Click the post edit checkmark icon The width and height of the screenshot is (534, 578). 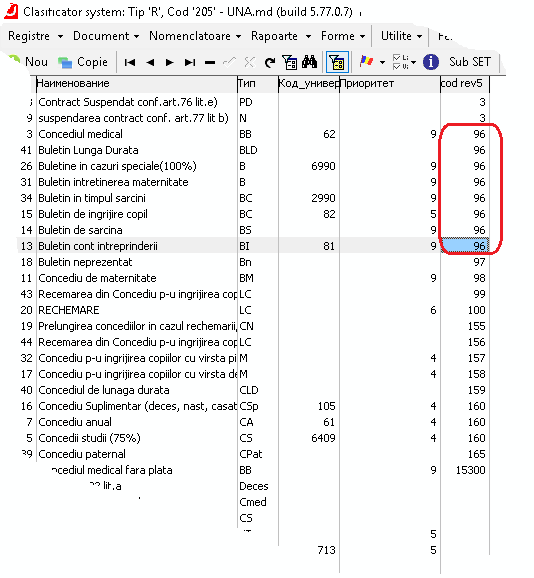(x=230, y=62)
